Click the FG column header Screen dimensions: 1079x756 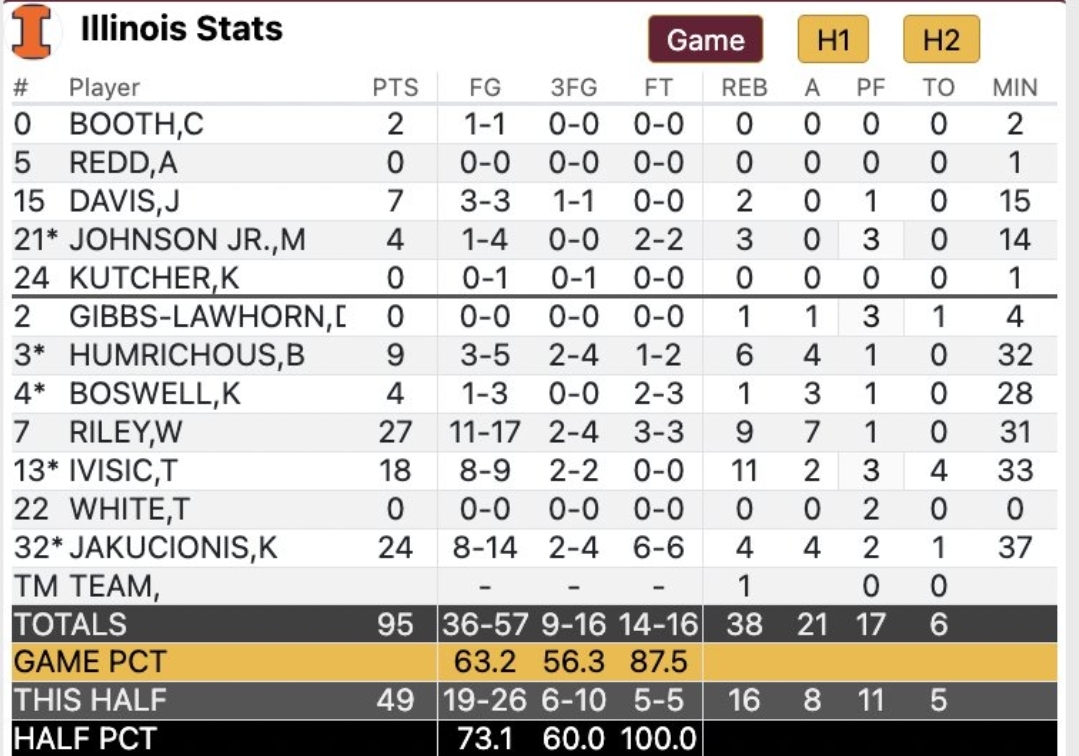[484, 87]
